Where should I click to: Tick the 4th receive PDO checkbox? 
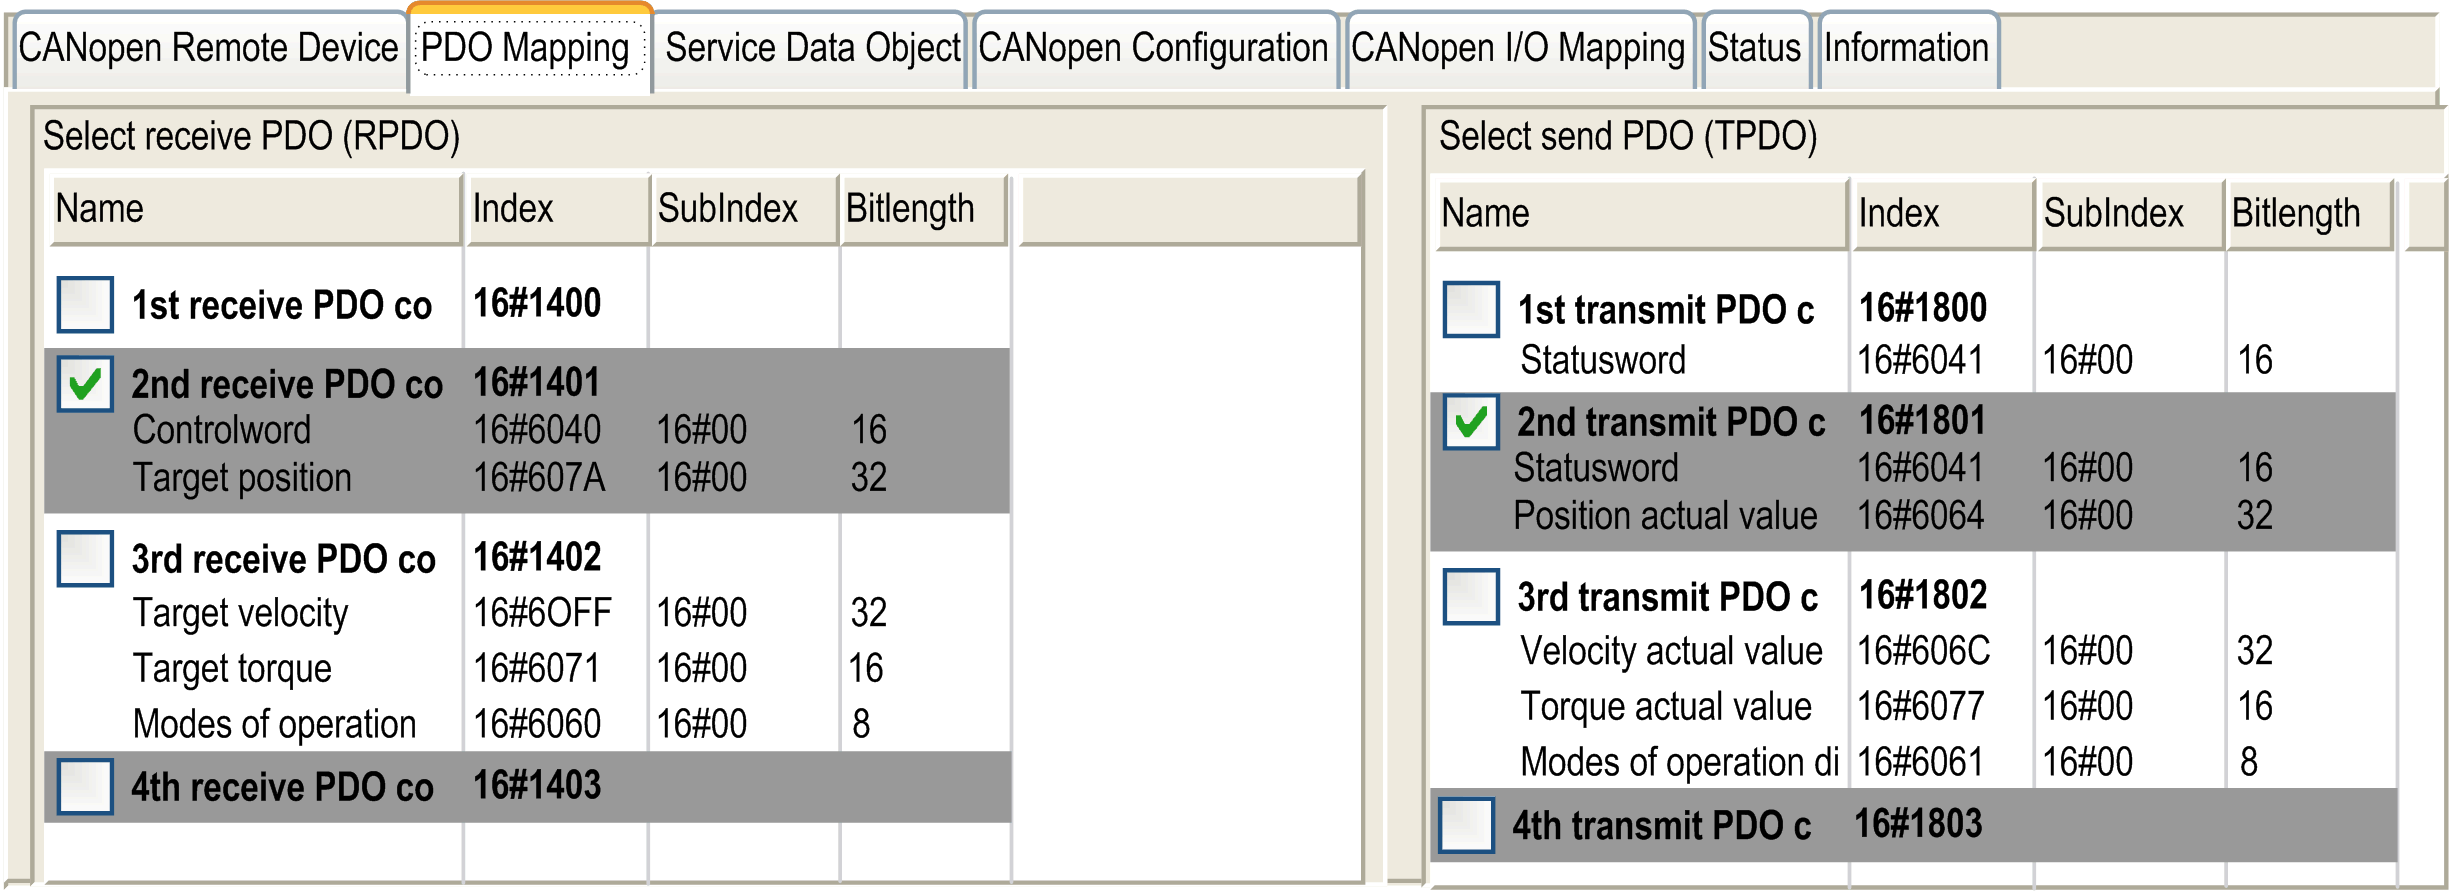[x=85, y=786]
